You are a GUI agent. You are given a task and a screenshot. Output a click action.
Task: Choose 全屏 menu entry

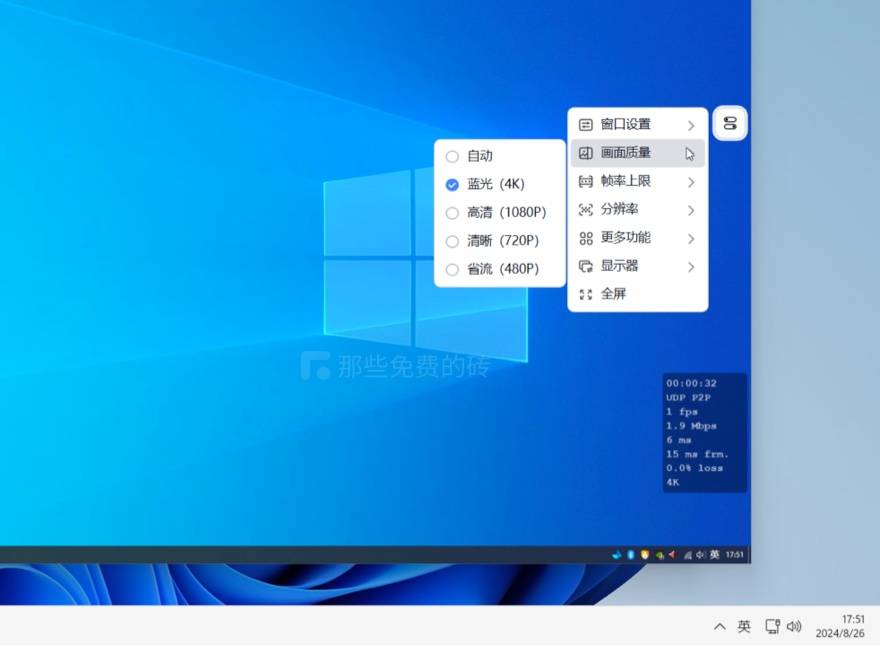638,294
